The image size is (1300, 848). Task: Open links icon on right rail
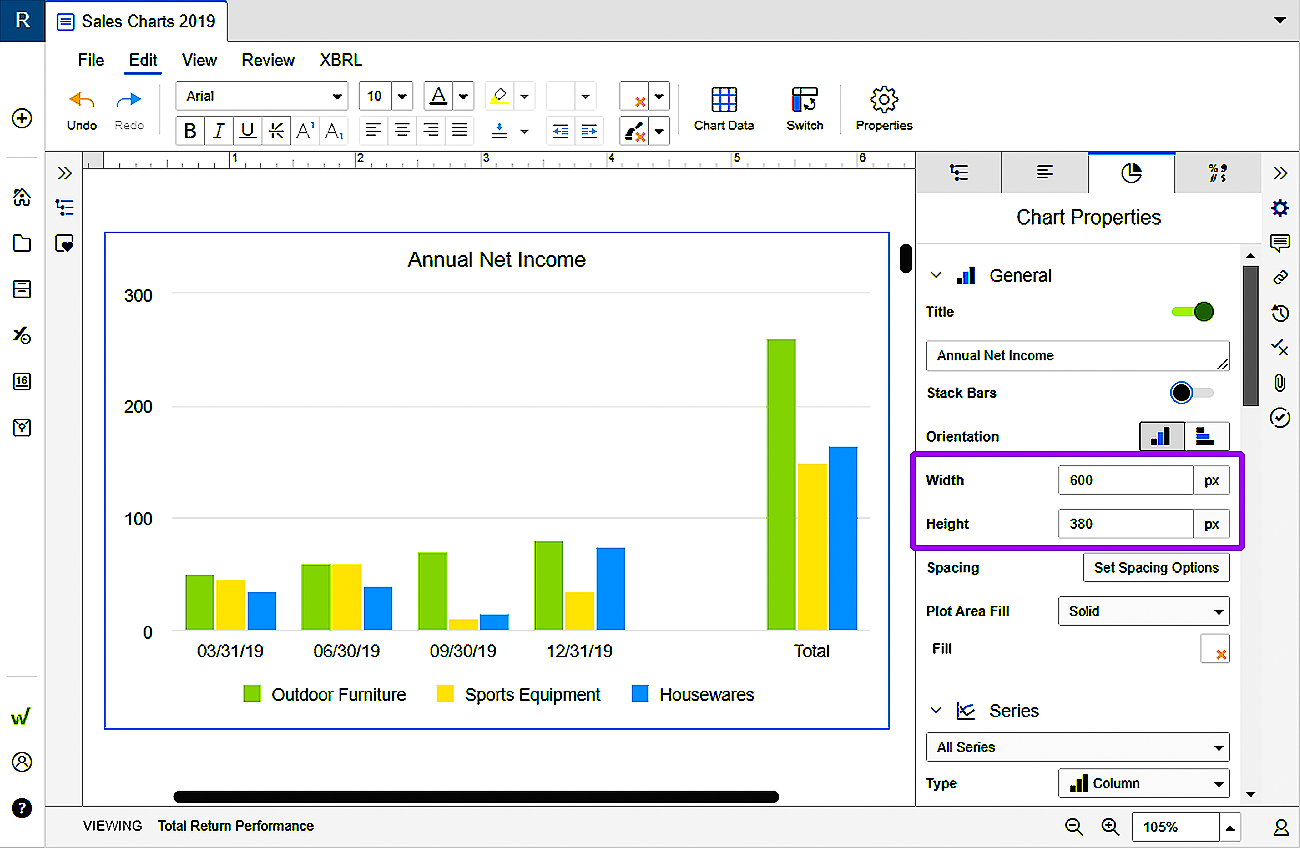click(x=1280, y=278)
